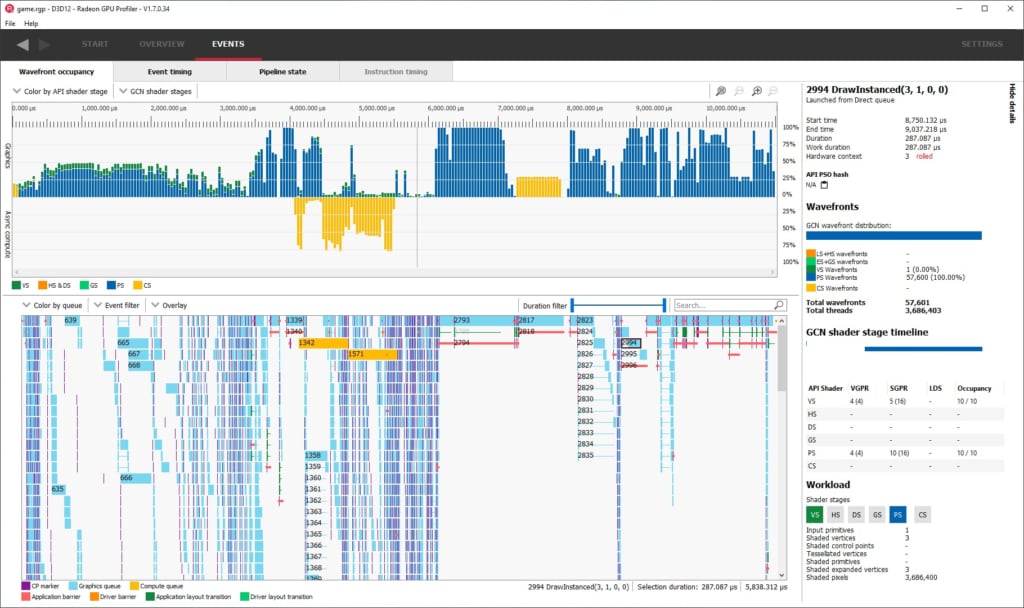Select the VS shader stage icon
The height and width of the screenshot is (608, 1024).
click(816, 514)
